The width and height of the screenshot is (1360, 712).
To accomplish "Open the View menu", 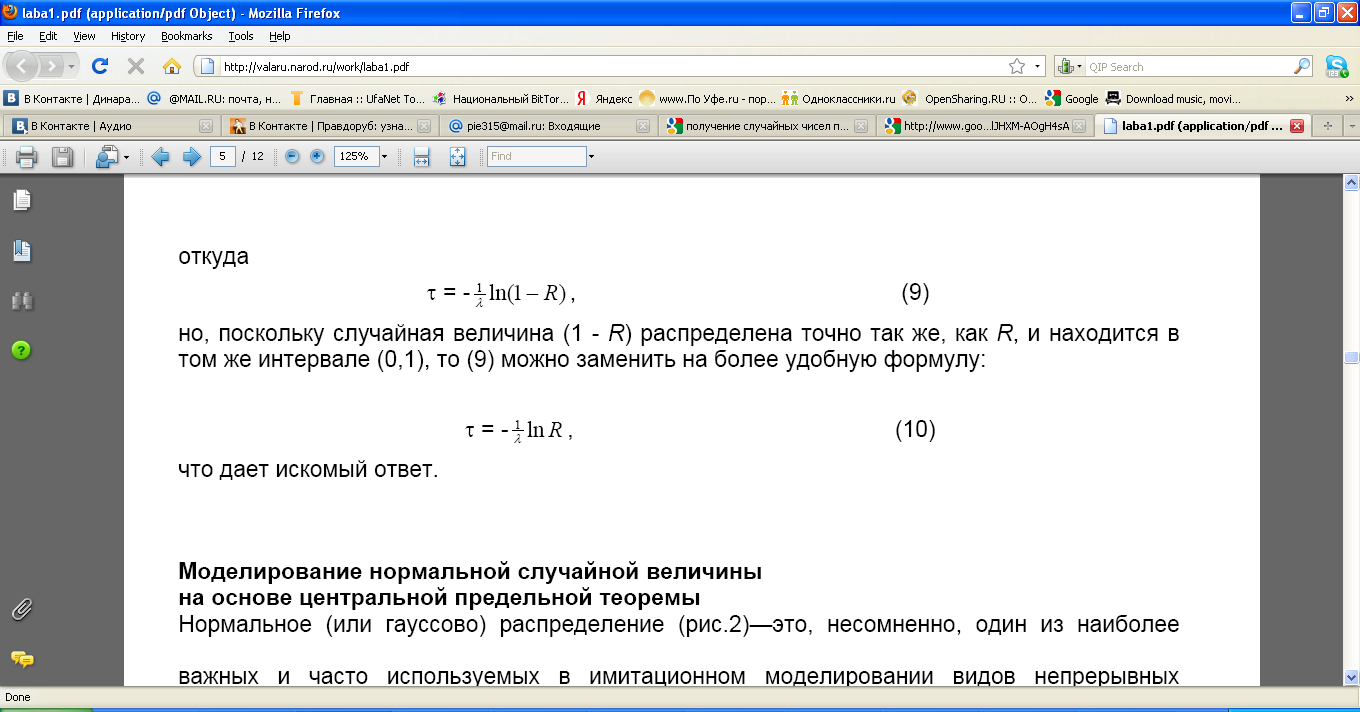I will (84, 36).
